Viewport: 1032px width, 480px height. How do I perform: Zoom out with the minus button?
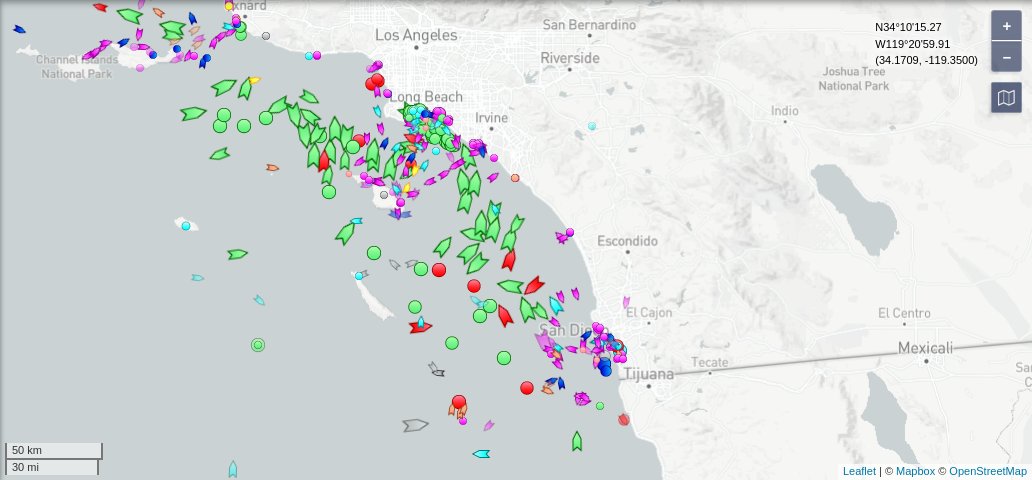tap(1006, 57)
